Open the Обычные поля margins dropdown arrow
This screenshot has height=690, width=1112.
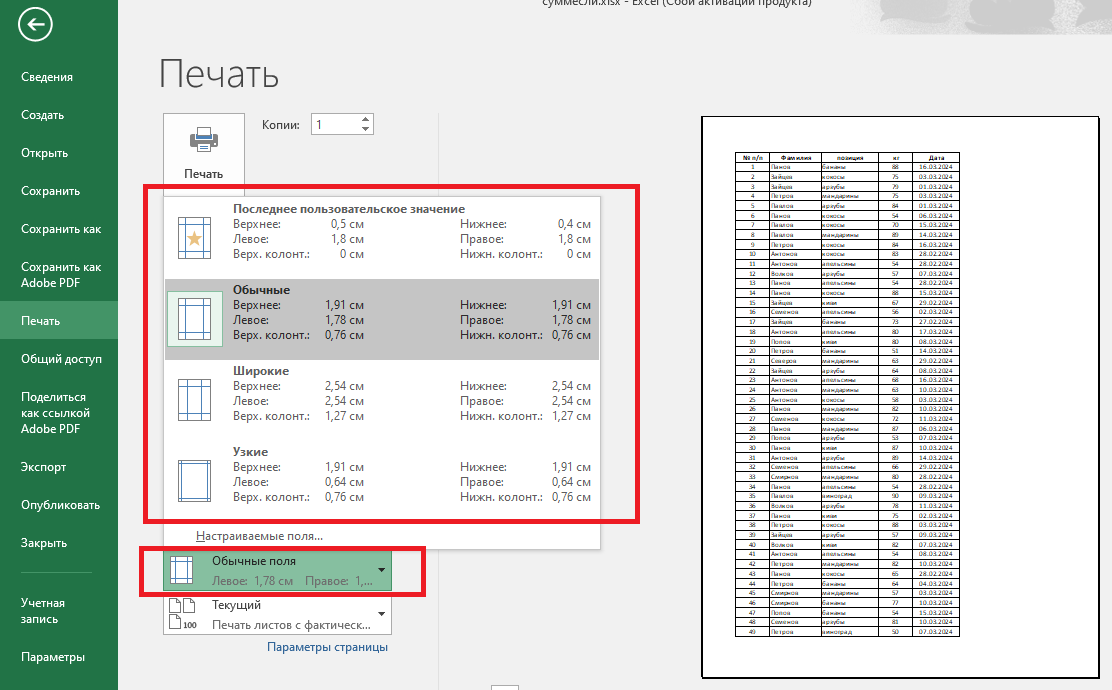coord(382,570)
